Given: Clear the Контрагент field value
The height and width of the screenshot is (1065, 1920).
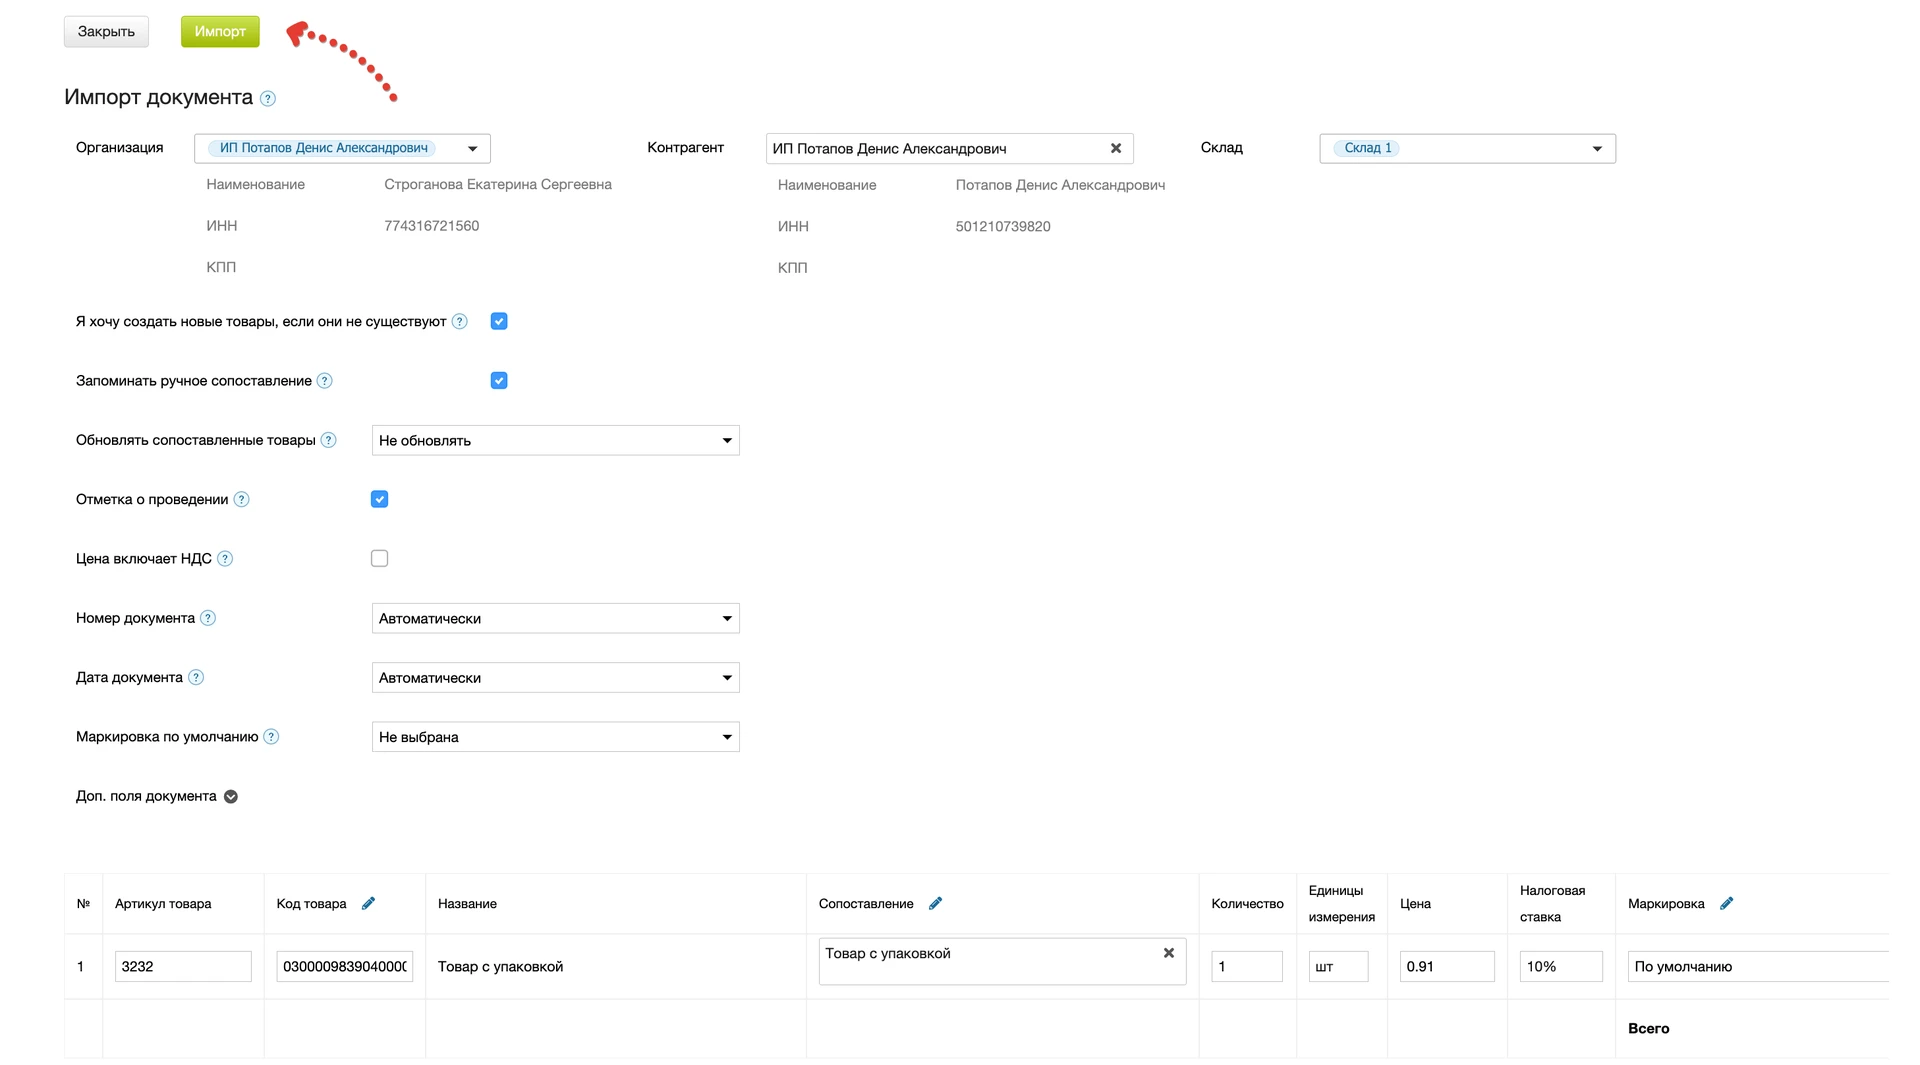Looking at the screenshot, I should [x=1116, y=148].
